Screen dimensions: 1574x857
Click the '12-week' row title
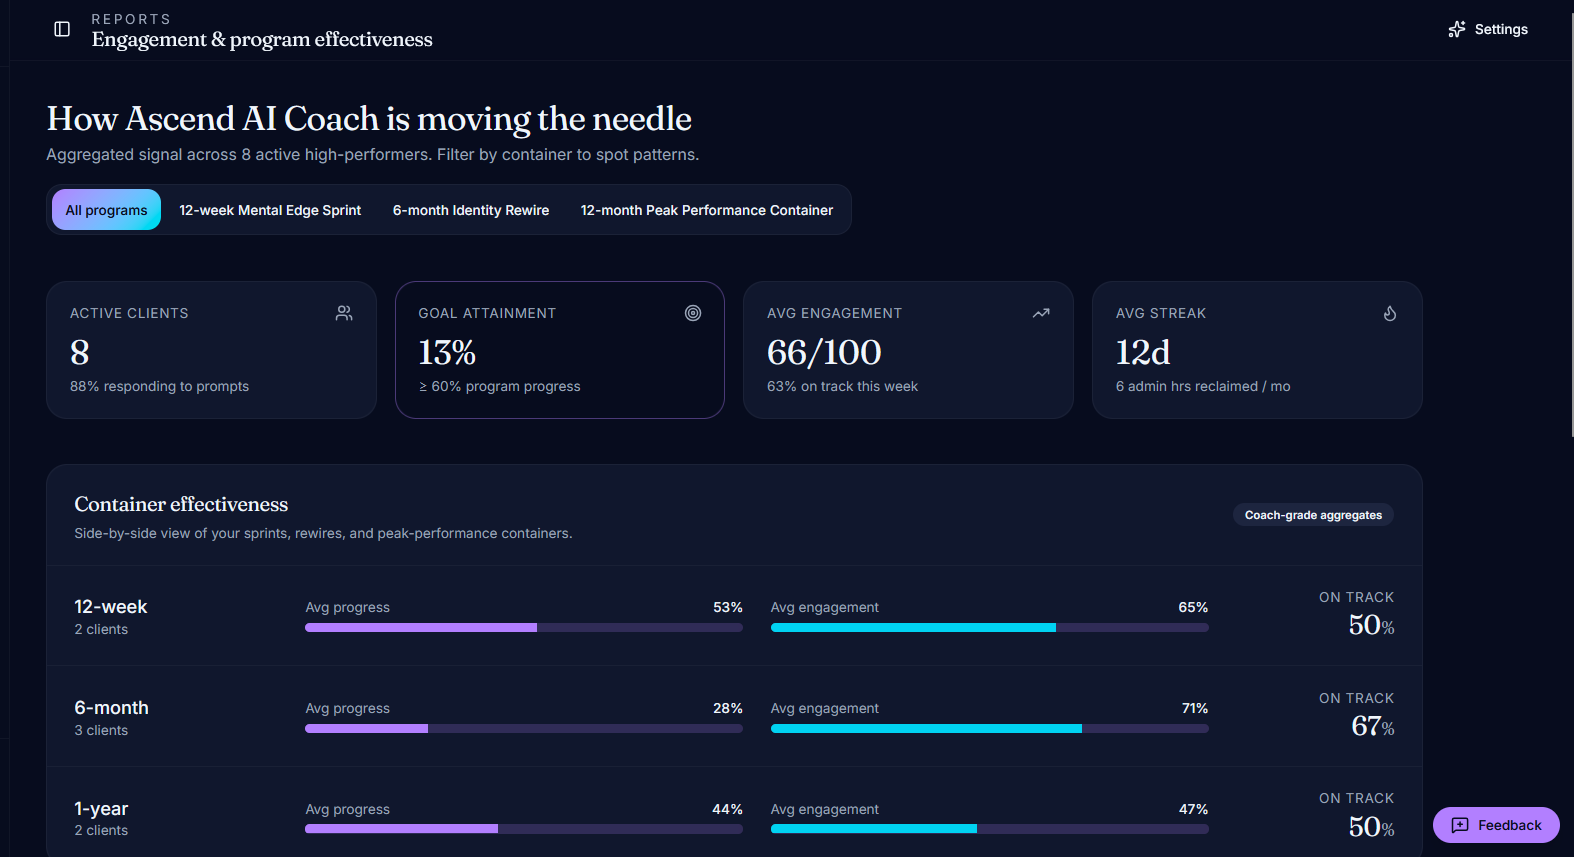click(111, 607)
